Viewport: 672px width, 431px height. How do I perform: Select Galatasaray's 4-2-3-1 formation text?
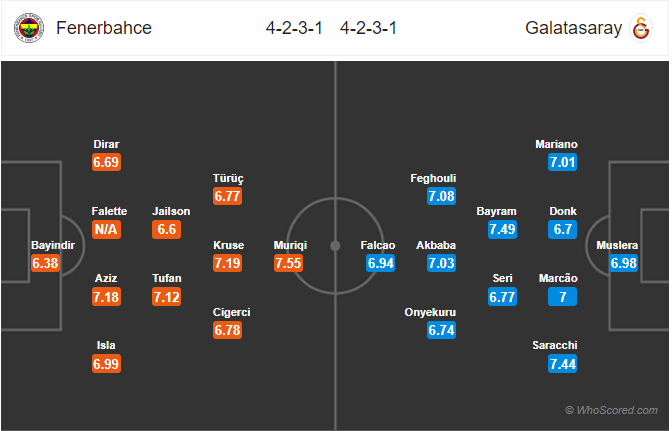[x=369, y=28]
